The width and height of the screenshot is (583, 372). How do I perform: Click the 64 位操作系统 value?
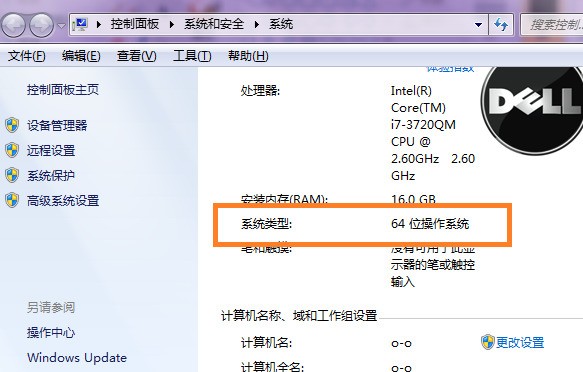click(x=430, y=224)
